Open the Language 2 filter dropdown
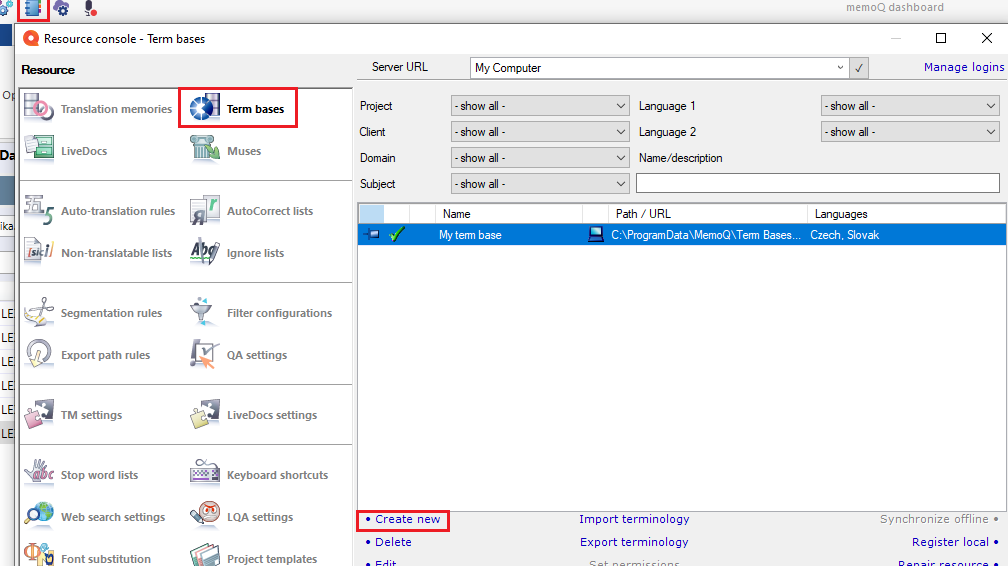The width and height of the screenshot is (1008, 566). click(x=910, y=132)
